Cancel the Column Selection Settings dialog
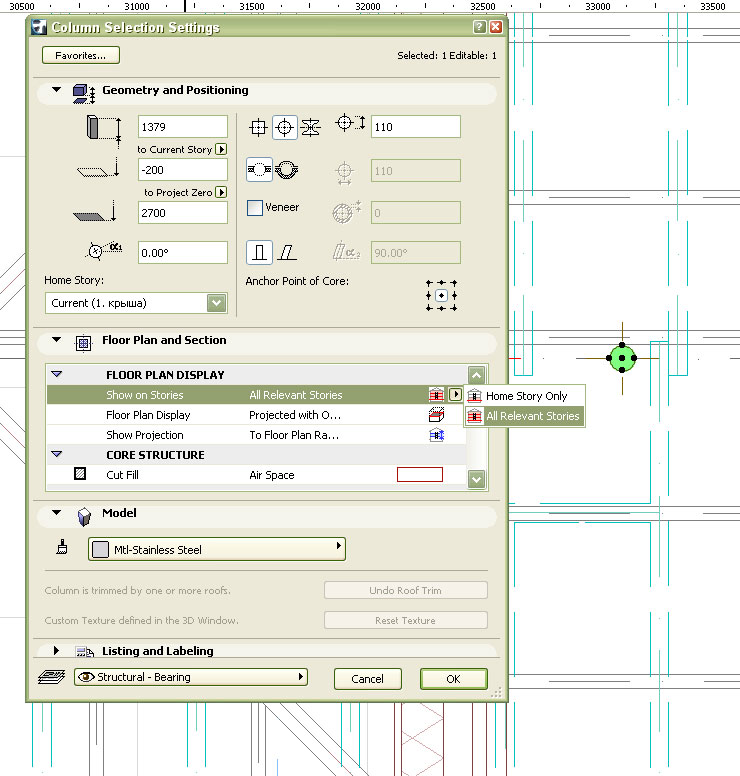The width and height of the screenshot is (740, 776). click(367, 679)
